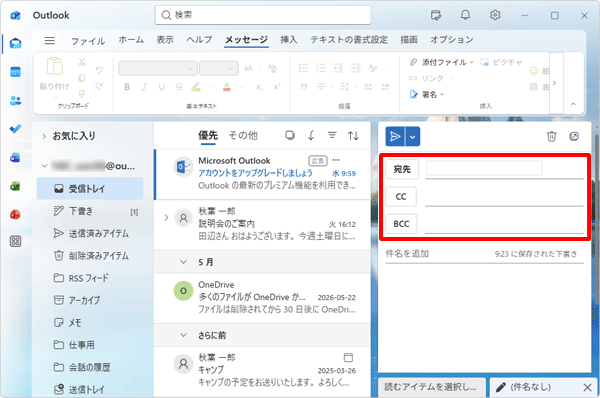Click the 読むアイテムを選択し... bottom tab
Screen dimensions: 600x398
[431, 387]
